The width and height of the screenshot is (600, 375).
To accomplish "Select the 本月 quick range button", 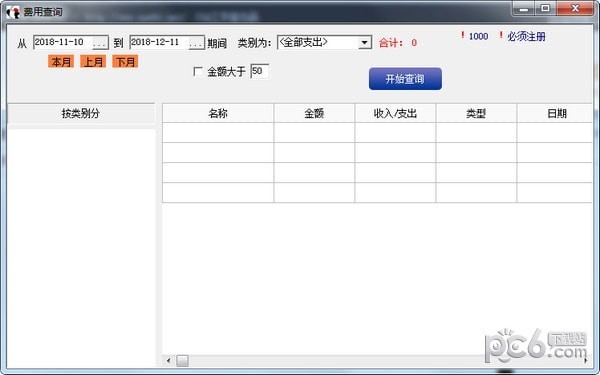I will (x=61, y=62).
